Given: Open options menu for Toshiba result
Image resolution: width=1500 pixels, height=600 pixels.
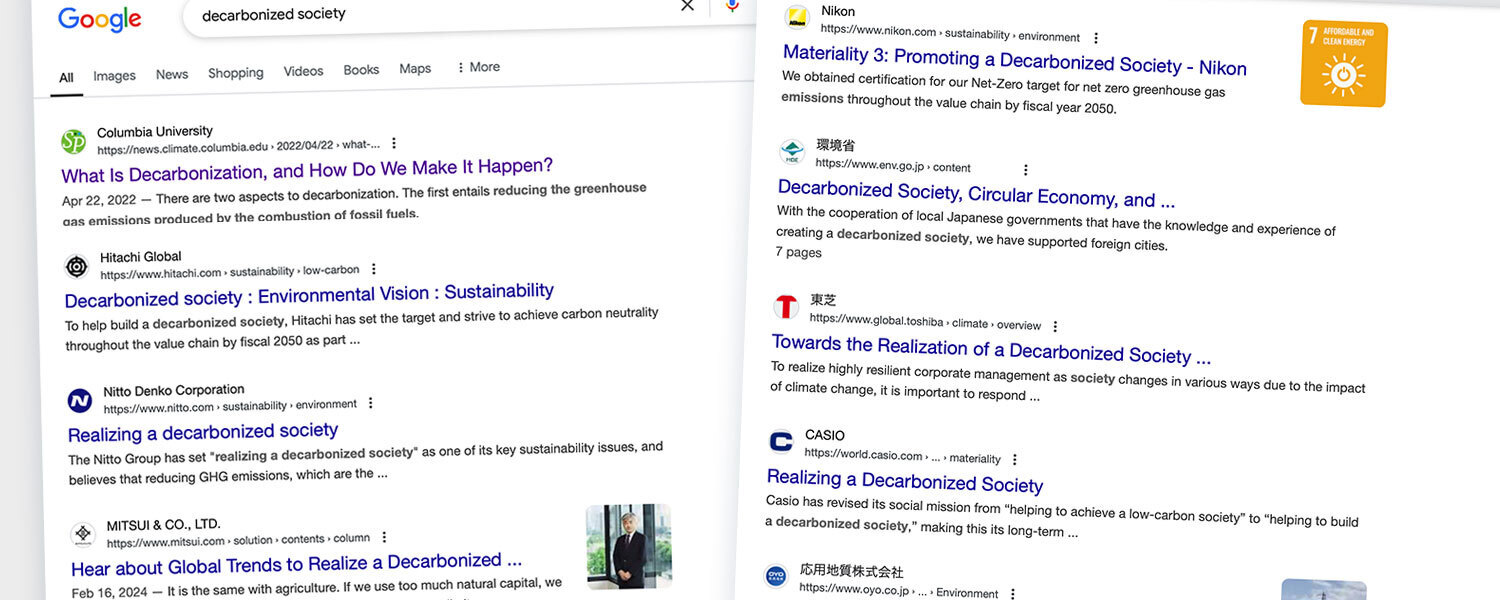Looking at the screenshot, I should (1055, 326).
